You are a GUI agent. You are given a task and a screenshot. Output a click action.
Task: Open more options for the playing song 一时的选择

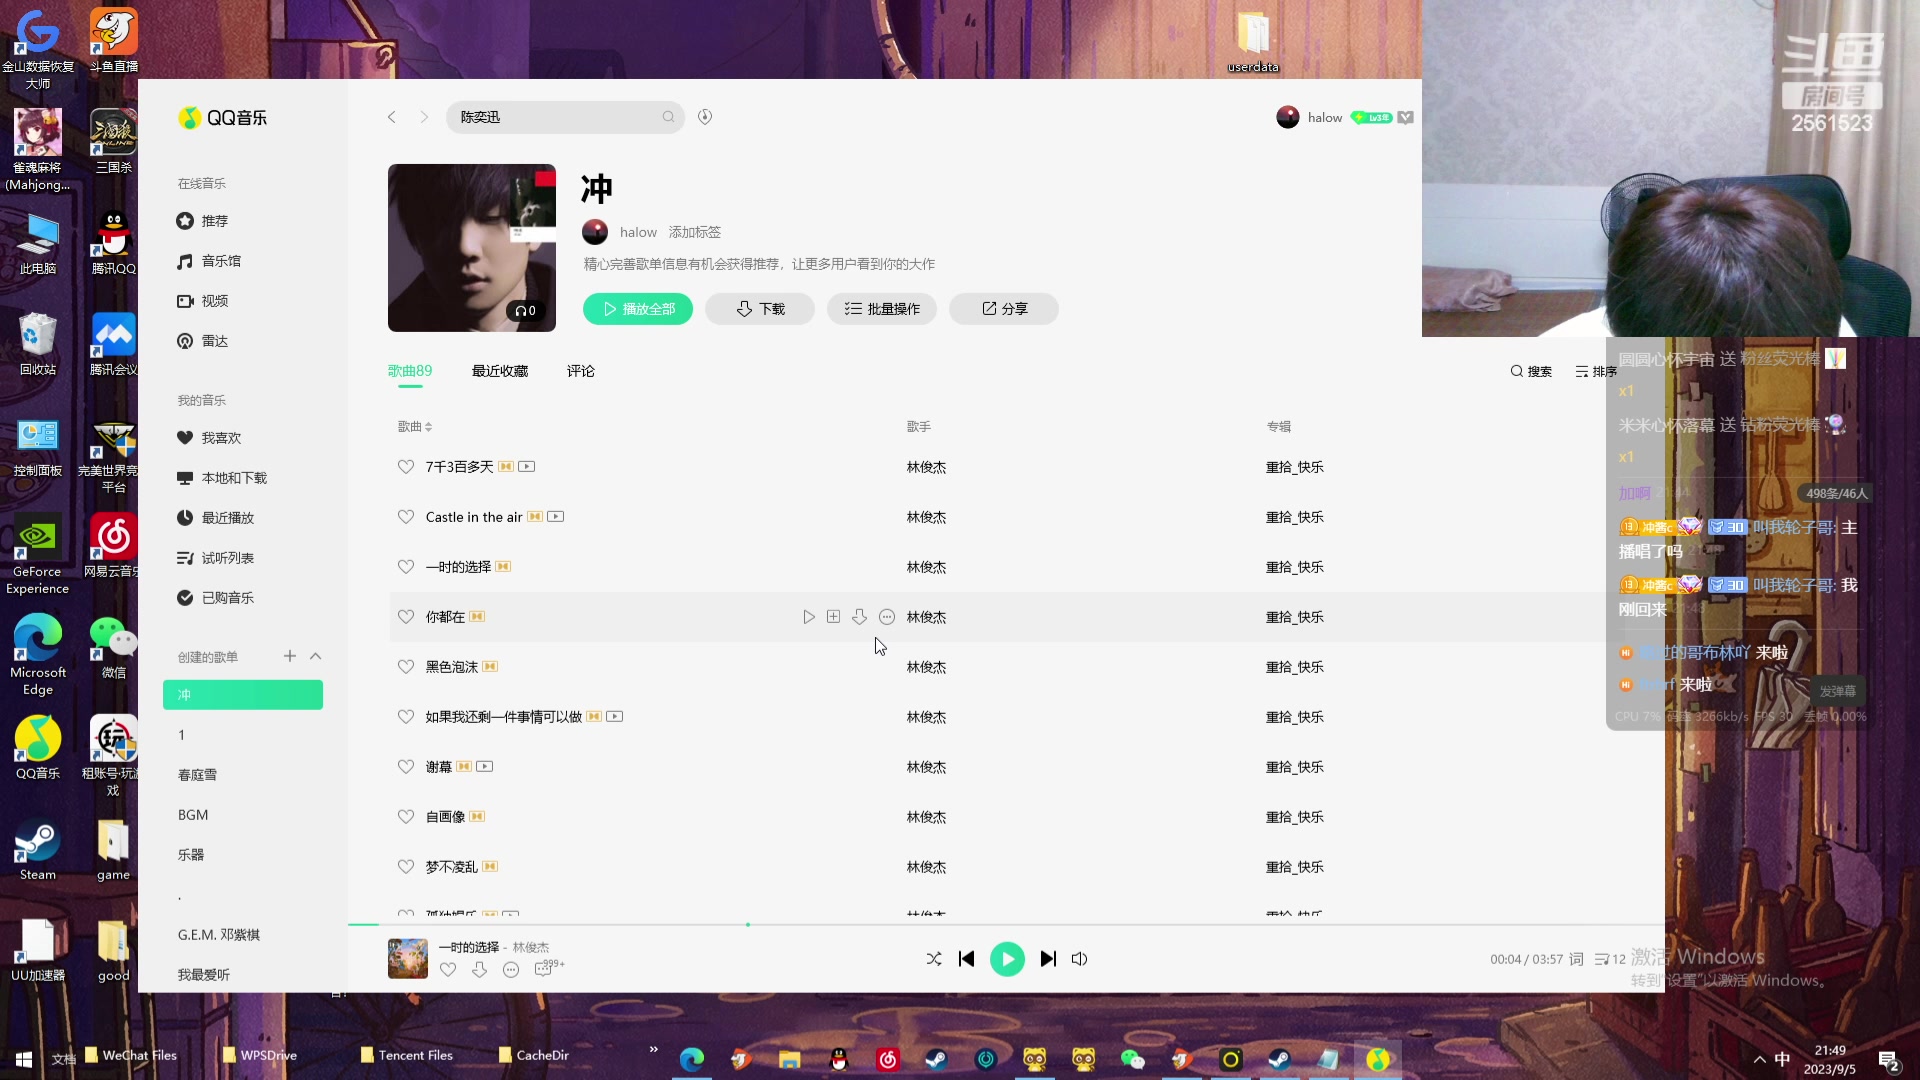click(x=511, y=970)
